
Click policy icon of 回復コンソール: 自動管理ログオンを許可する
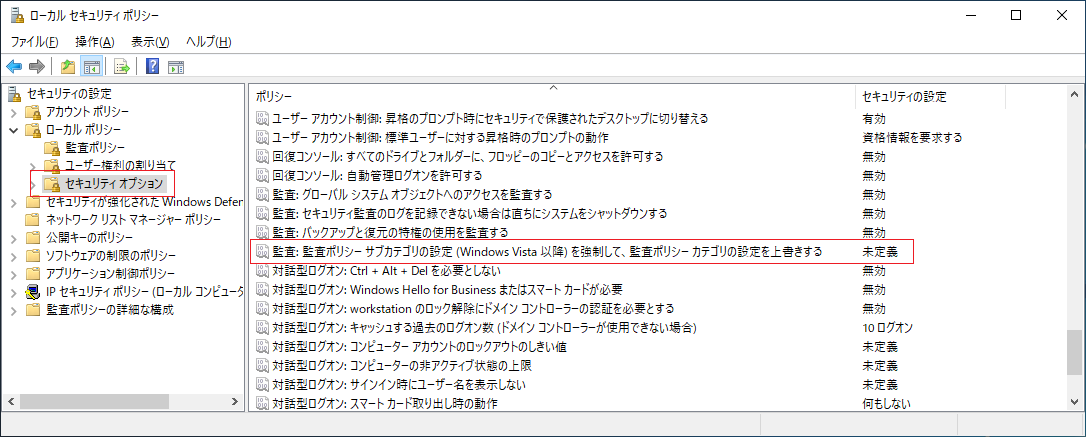pyautogui.click(x=262, y=175)
